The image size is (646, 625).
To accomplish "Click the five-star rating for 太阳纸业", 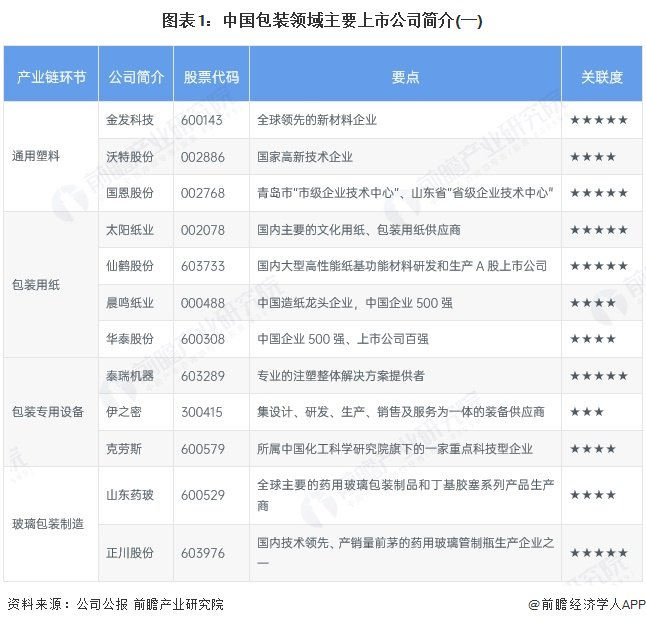I will pyautogui.click(x=599, y=229).
